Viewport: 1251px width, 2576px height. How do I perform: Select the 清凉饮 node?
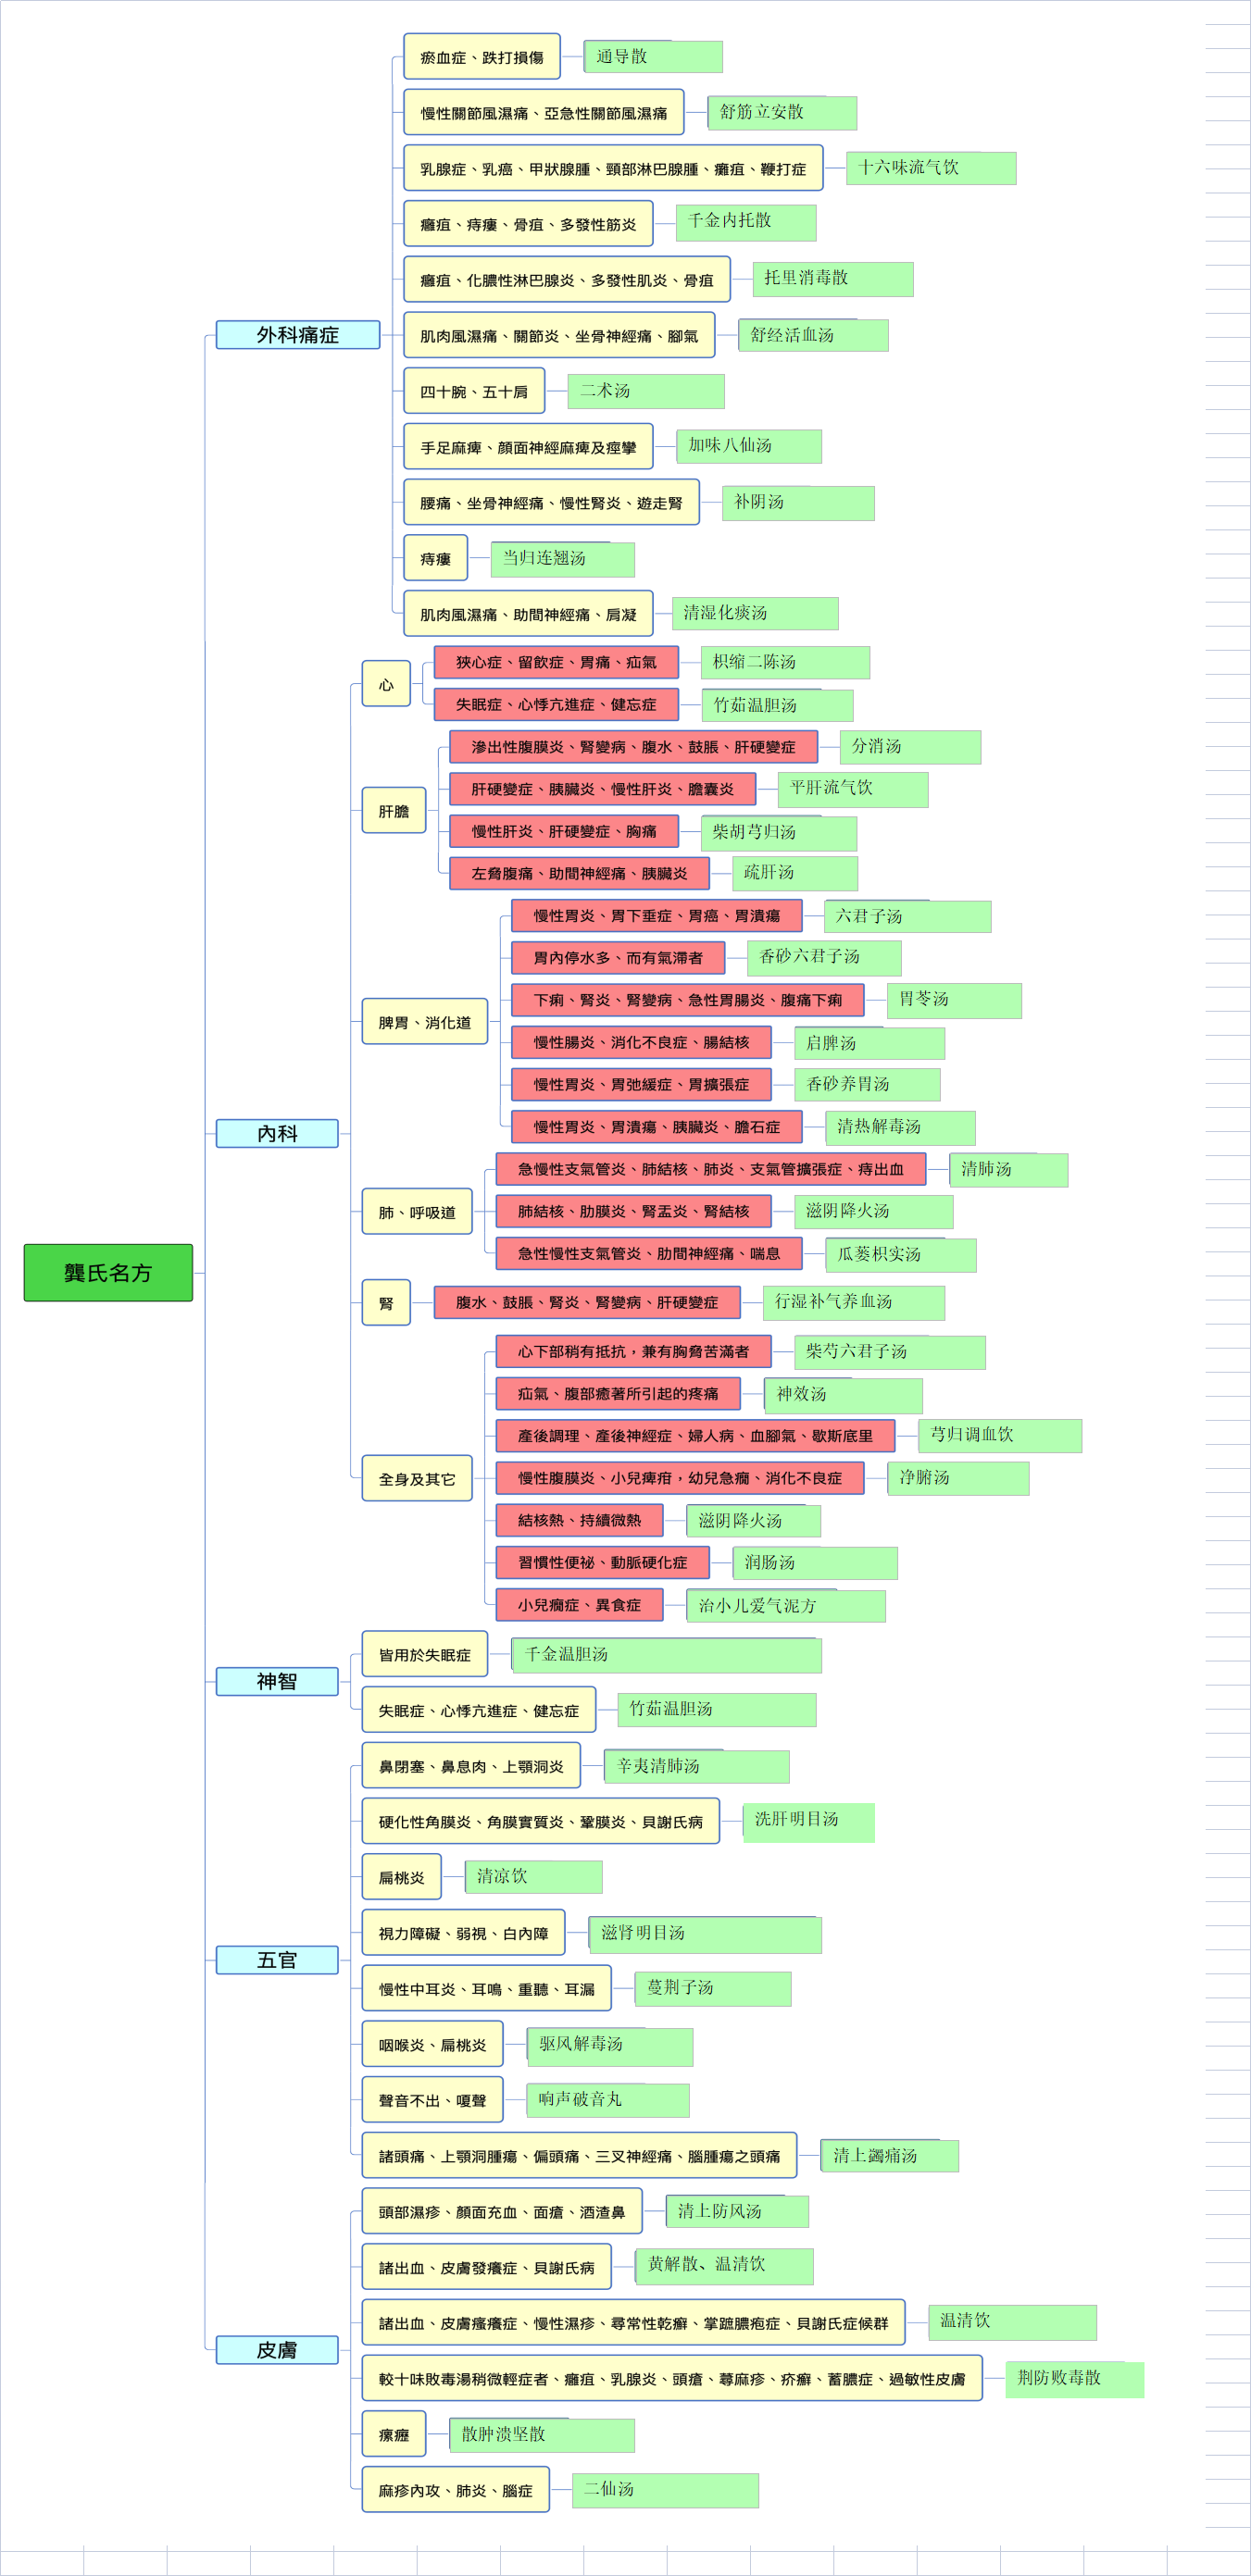(x=534, y=1877)
